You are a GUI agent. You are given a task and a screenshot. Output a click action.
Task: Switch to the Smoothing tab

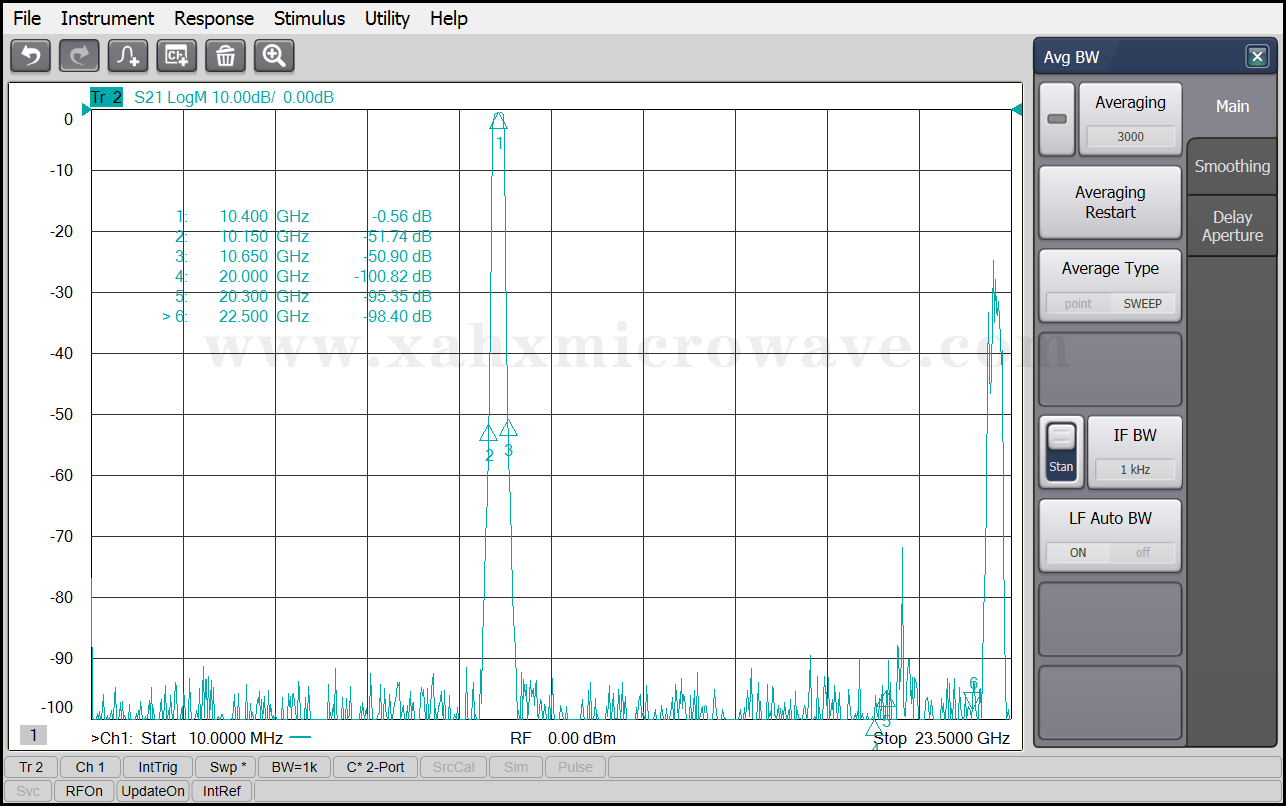click(1232, 166)
